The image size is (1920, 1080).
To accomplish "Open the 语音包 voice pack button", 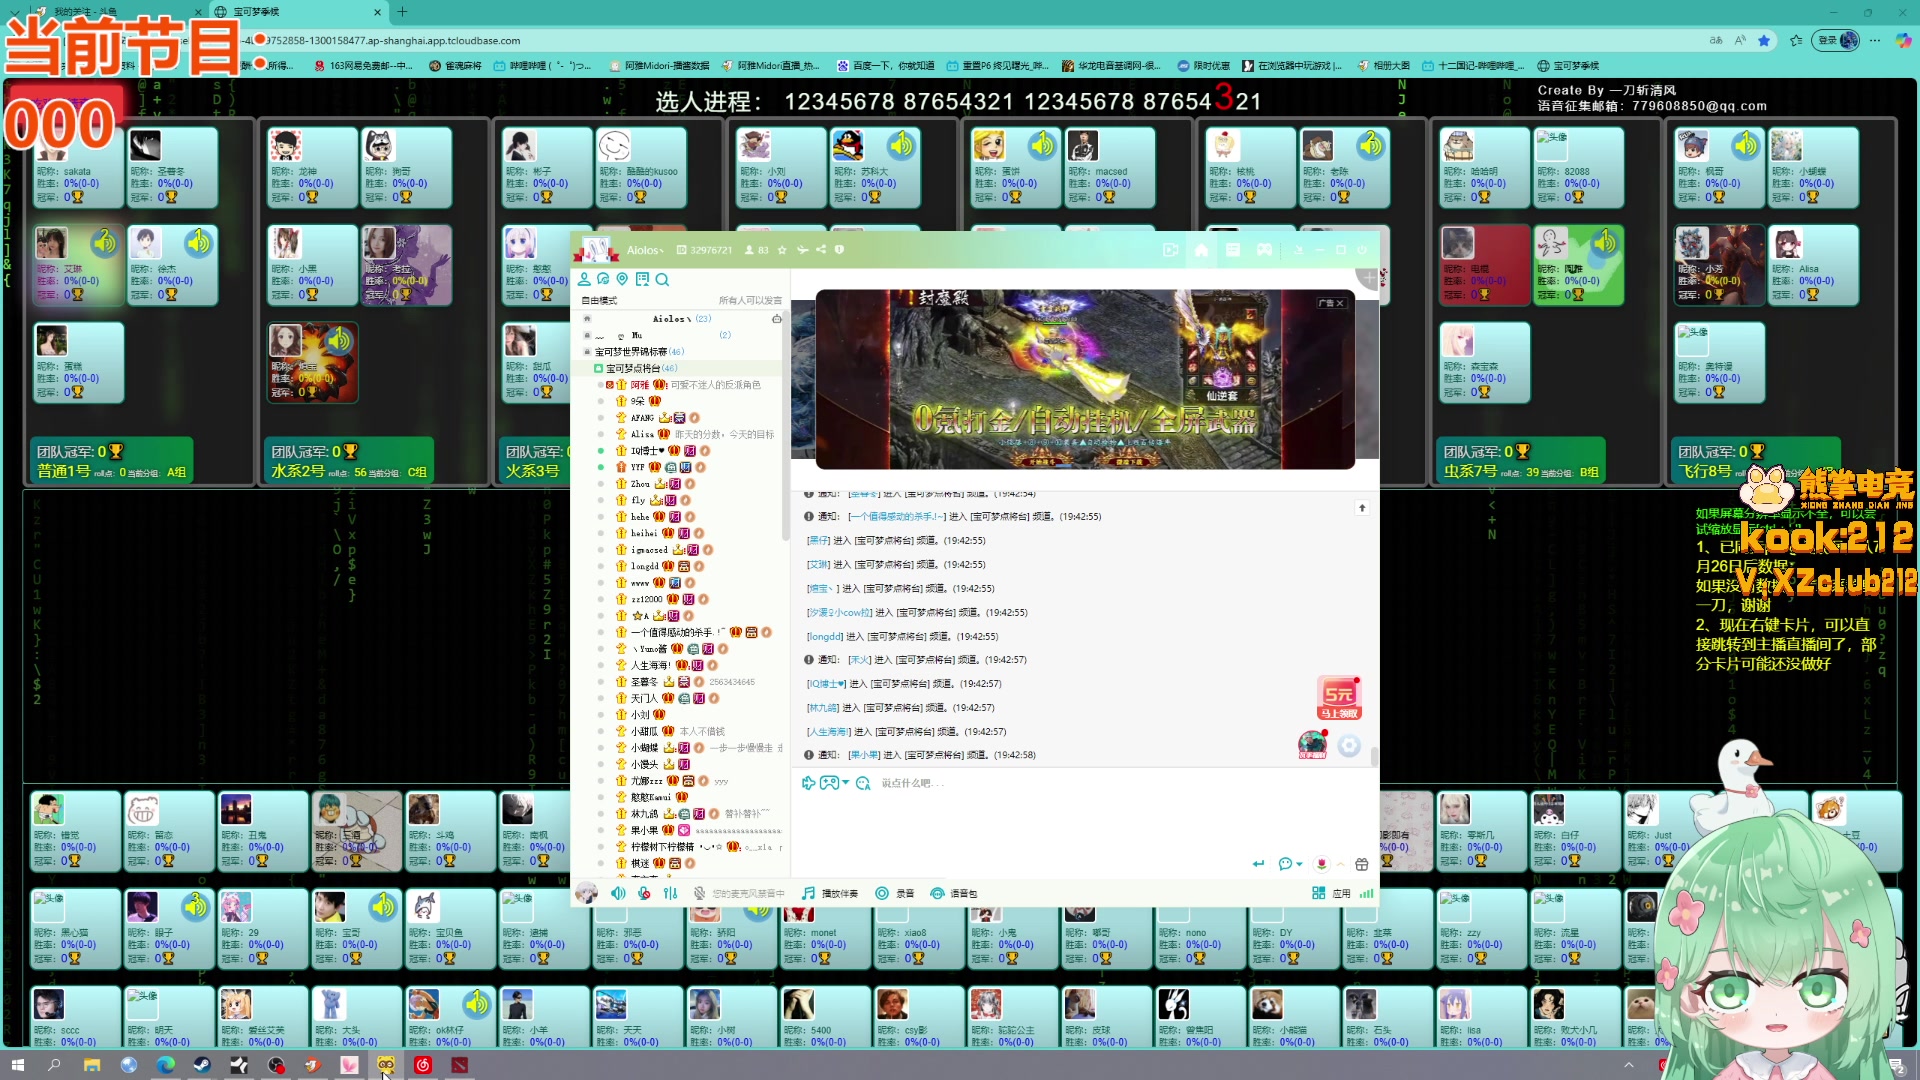I will 954,893.
